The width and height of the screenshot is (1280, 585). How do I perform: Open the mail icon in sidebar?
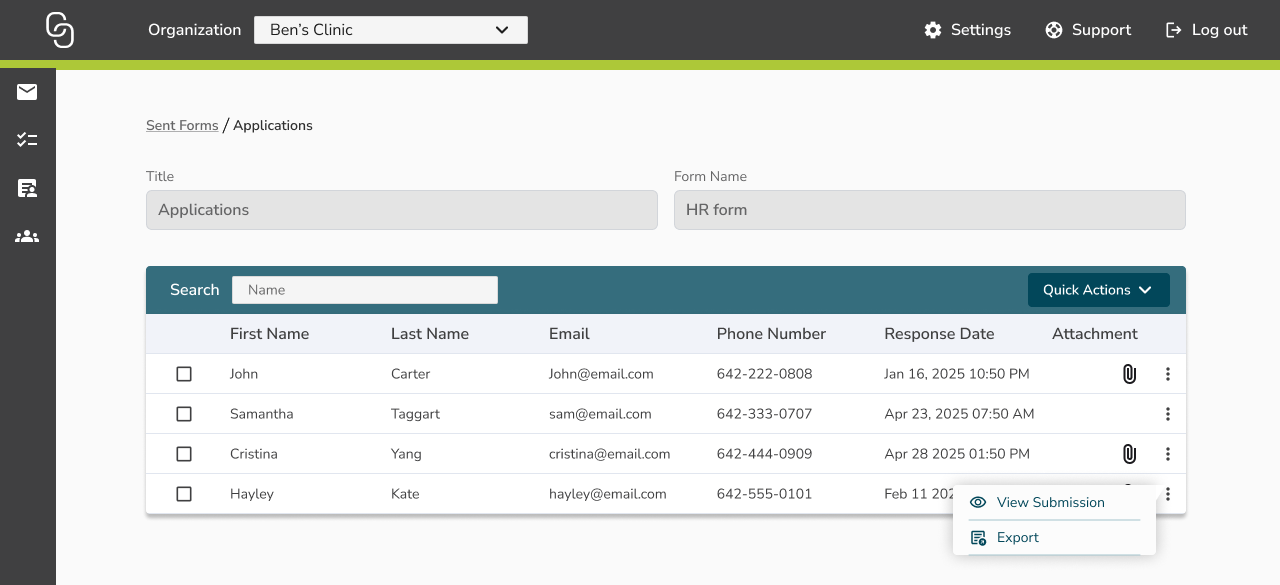(x=27, y=92)
